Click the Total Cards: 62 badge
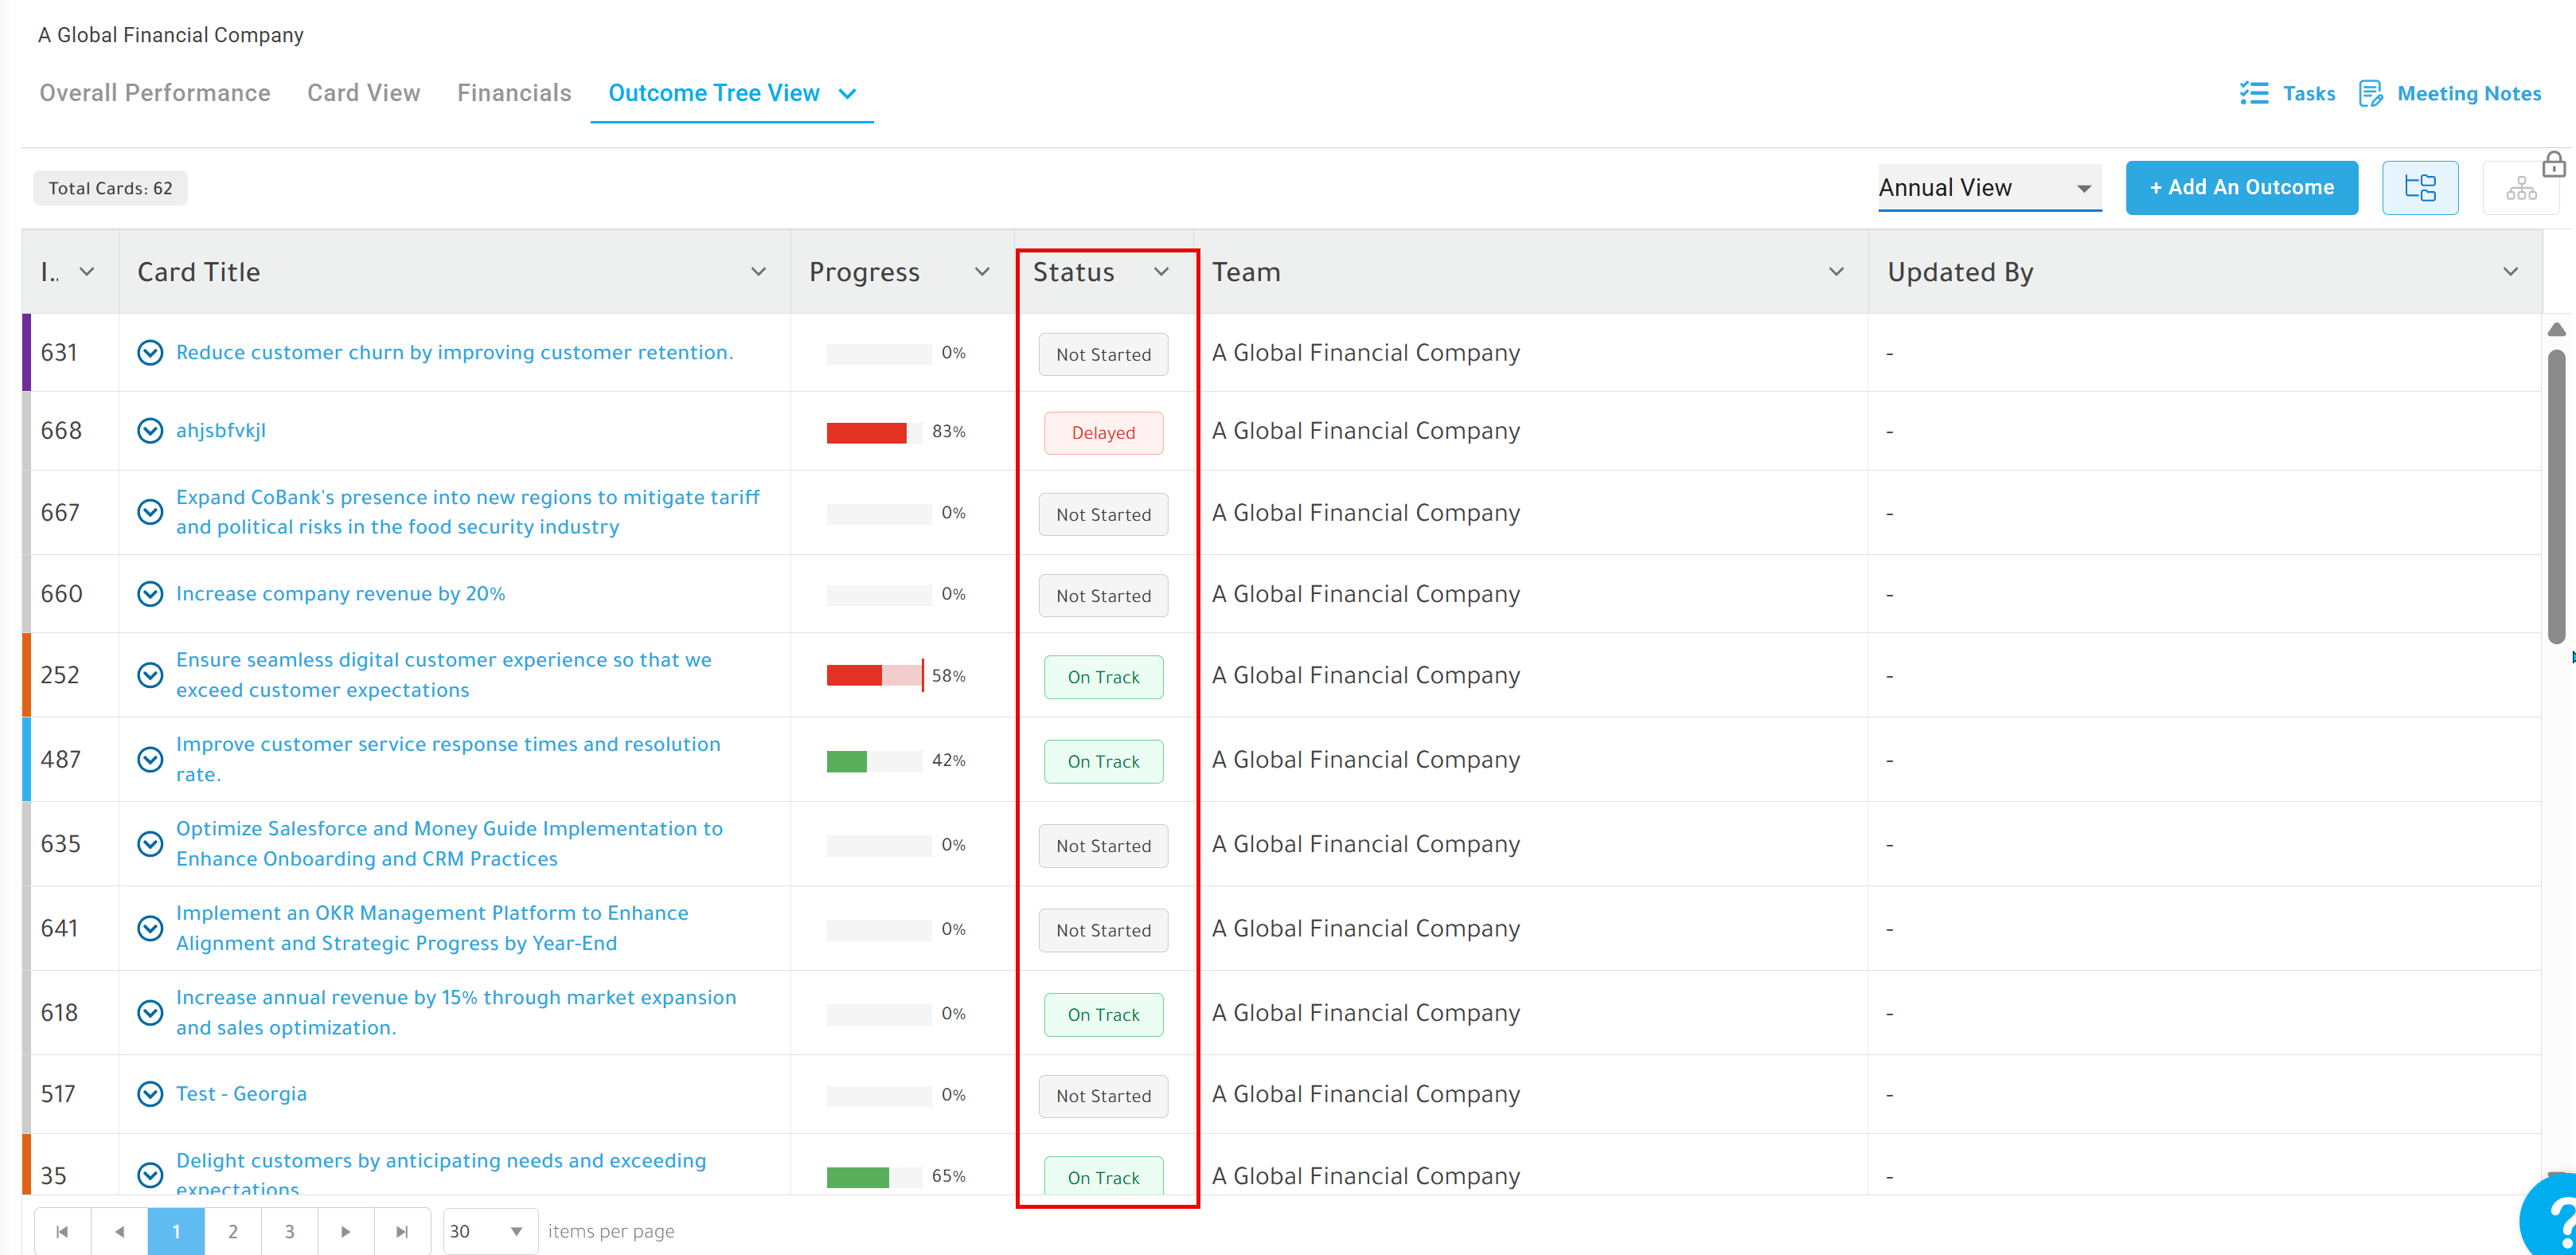 point(110,188)
